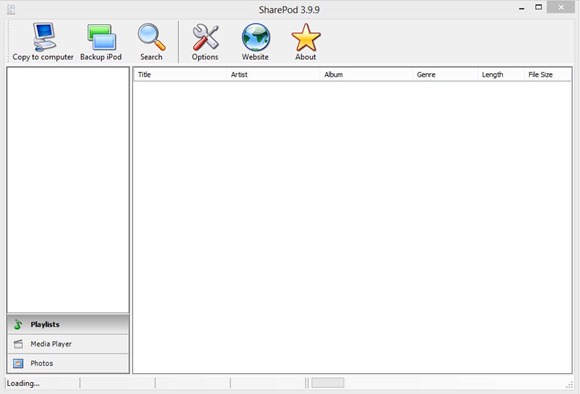Close the SharePod window
The height and width of the screenshot is (394, 580).
coord(561,7)
